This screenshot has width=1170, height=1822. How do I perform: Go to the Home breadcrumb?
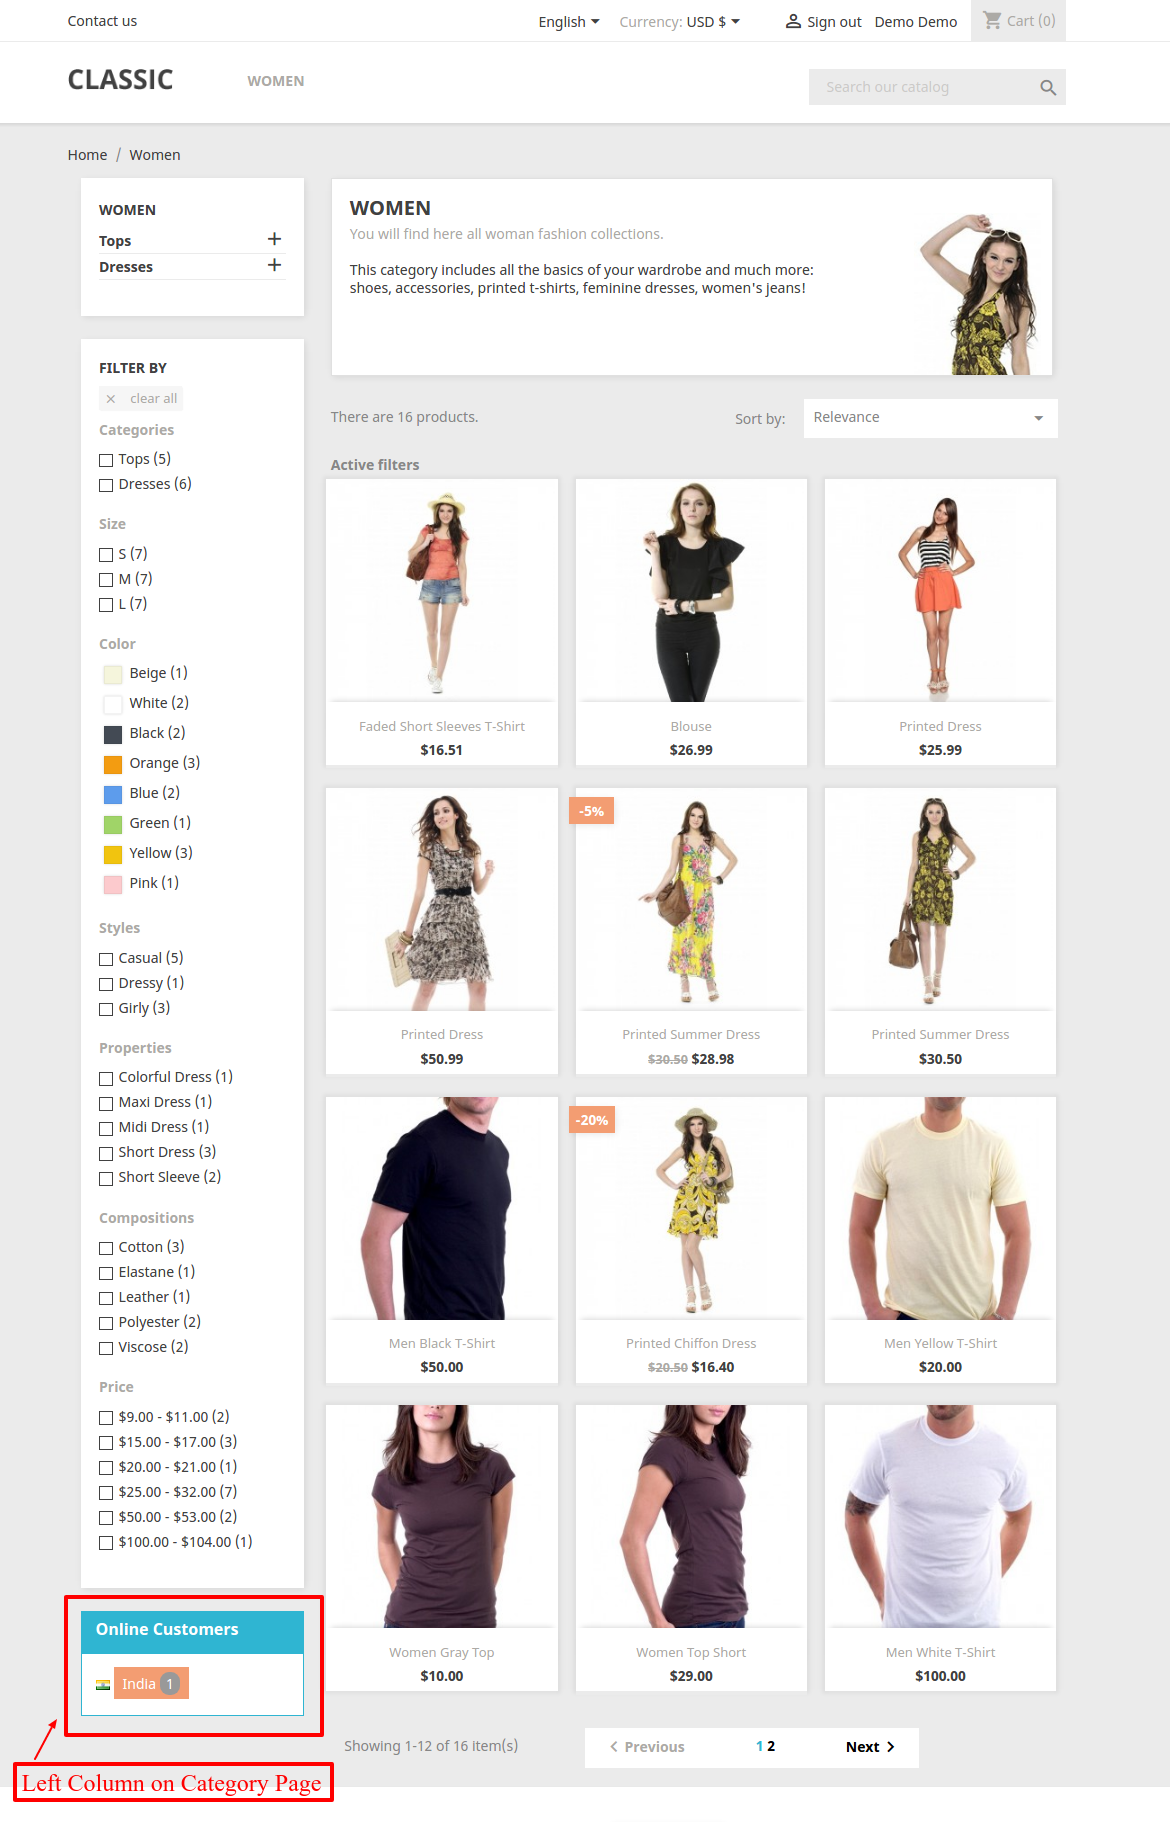87,155
